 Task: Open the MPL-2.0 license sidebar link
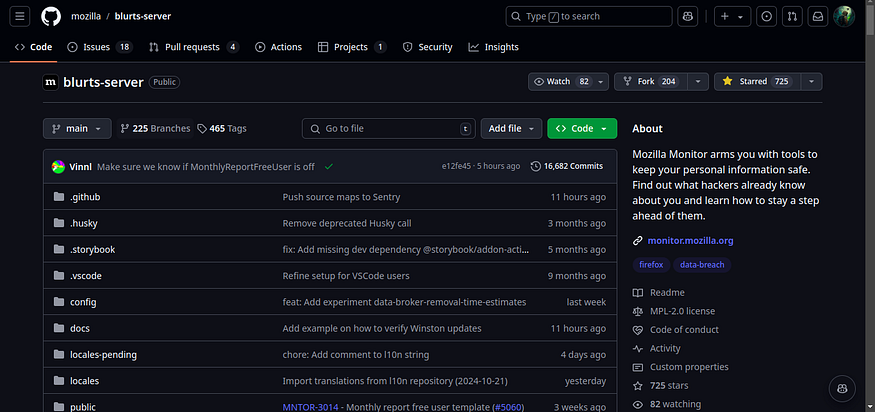point(674,312)
